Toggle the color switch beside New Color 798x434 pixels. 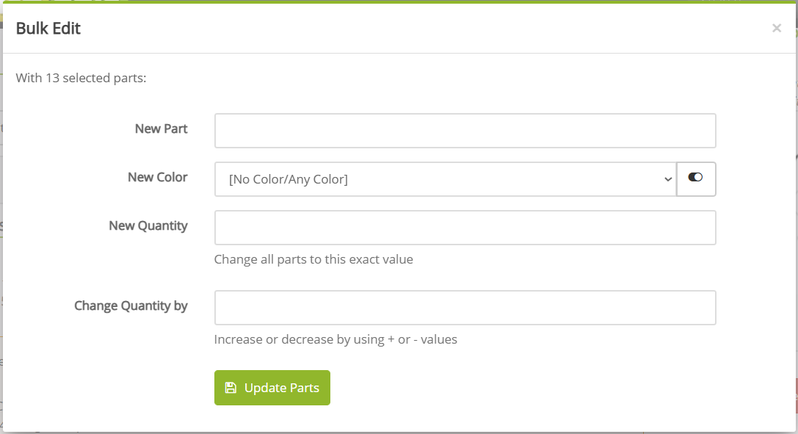click(696, 178)
